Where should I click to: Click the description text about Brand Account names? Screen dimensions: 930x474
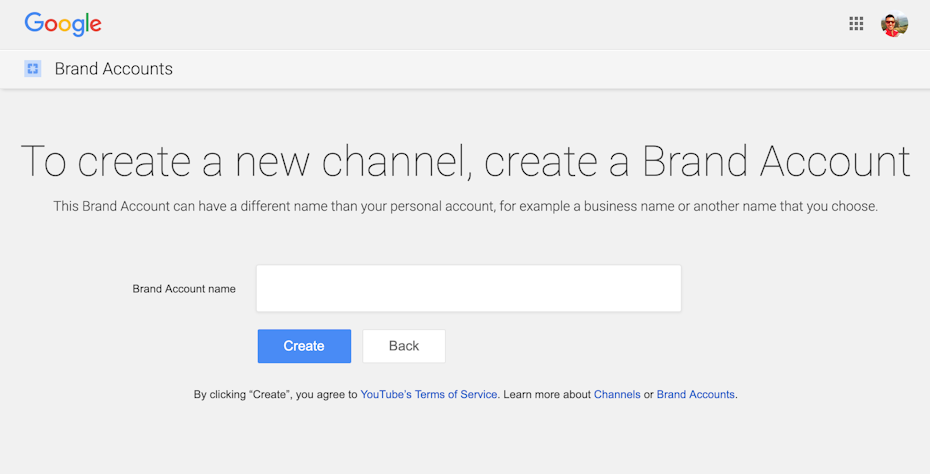465,207
